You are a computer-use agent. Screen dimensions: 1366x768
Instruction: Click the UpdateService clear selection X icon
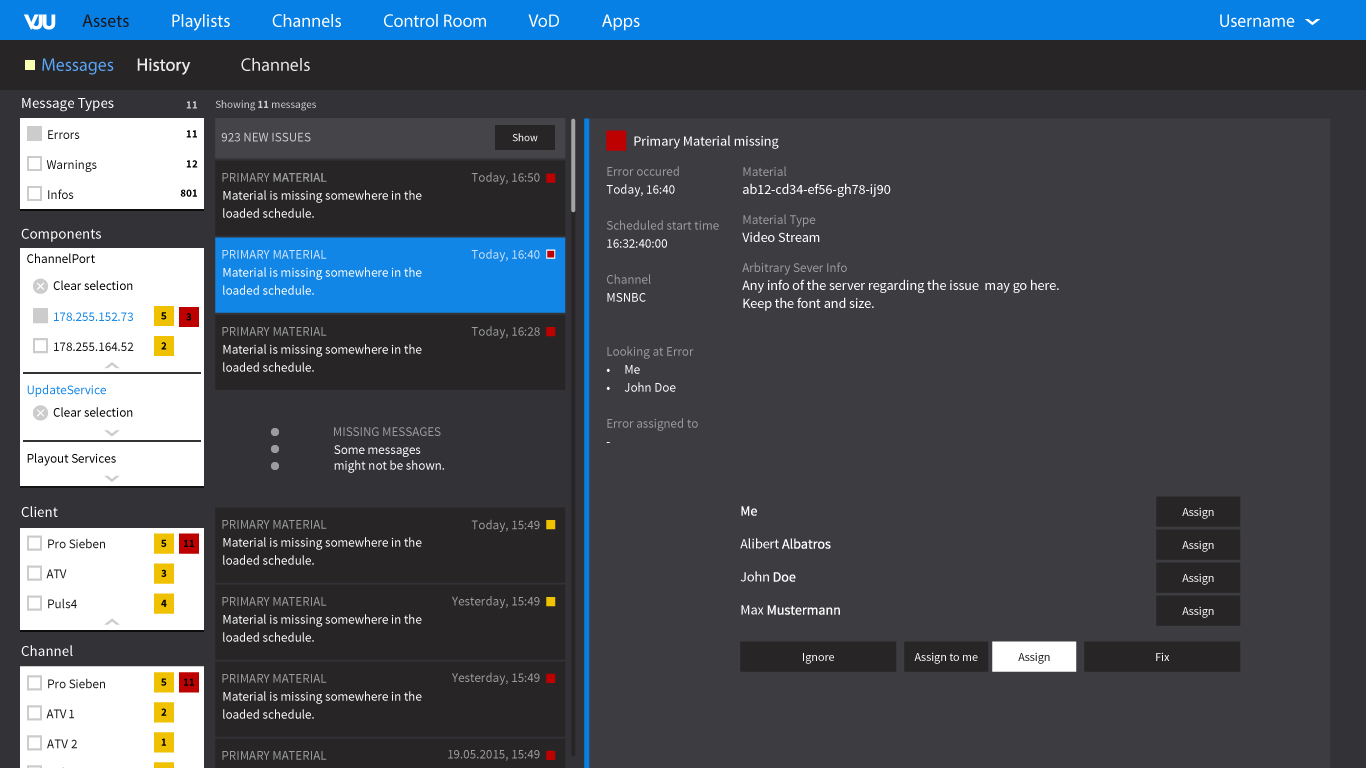coord(40,413)
